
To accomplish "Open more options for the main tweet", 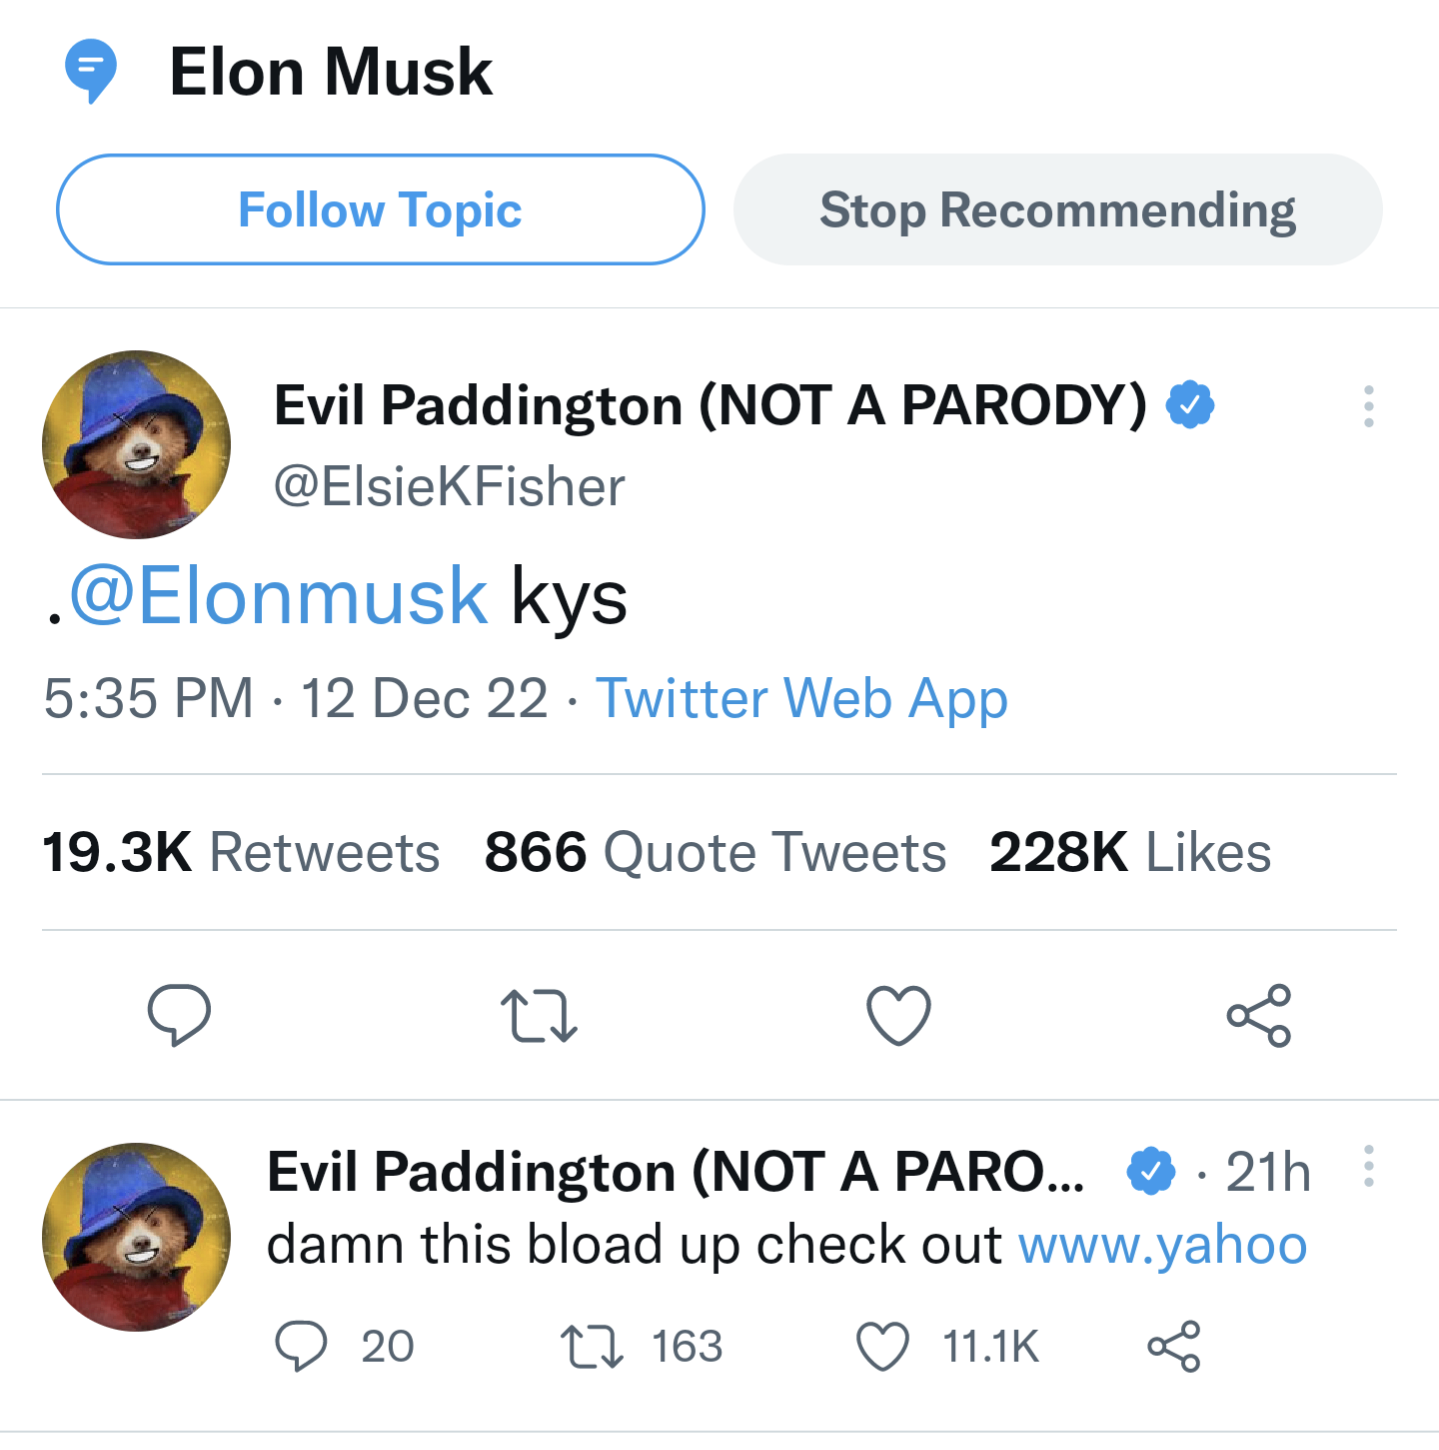I will [1368, 407].
